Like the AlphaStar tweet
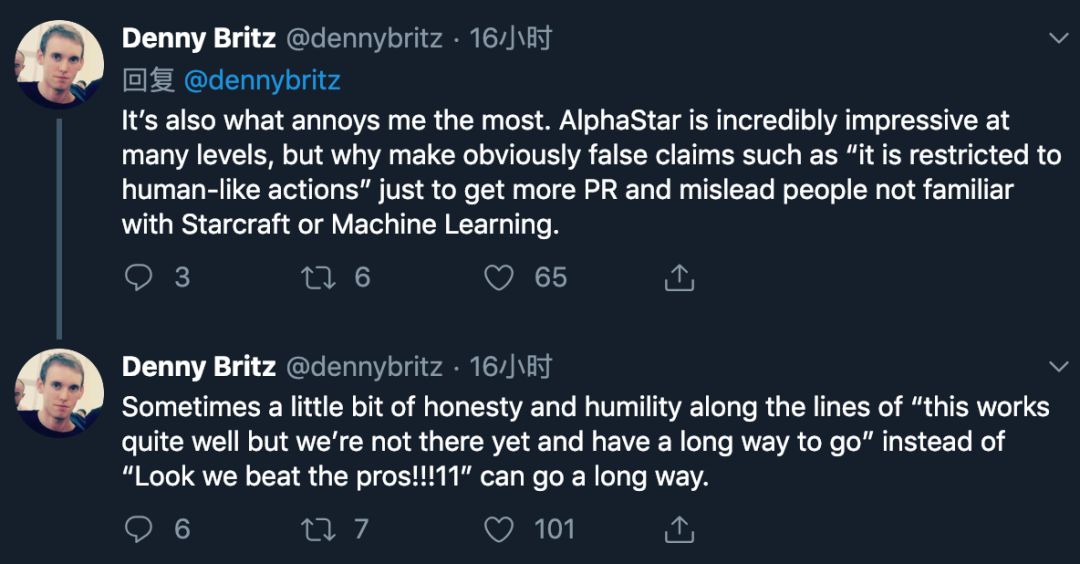The width and height of the screenshot is (1080, 564). [498, 277]
